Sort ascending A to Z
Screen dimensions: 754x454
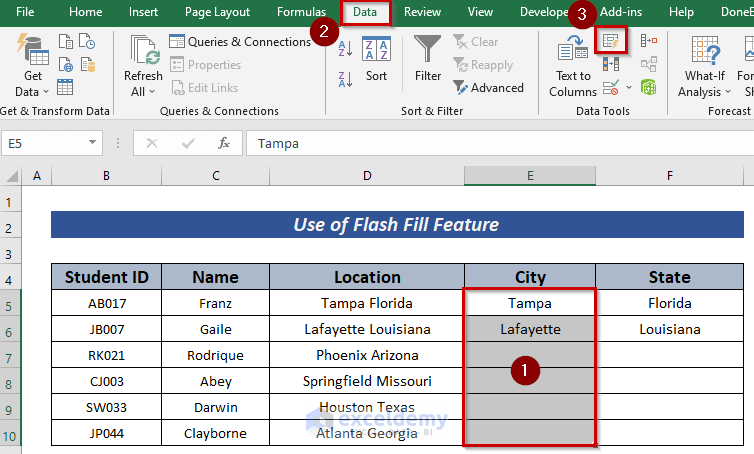point(343,51)
